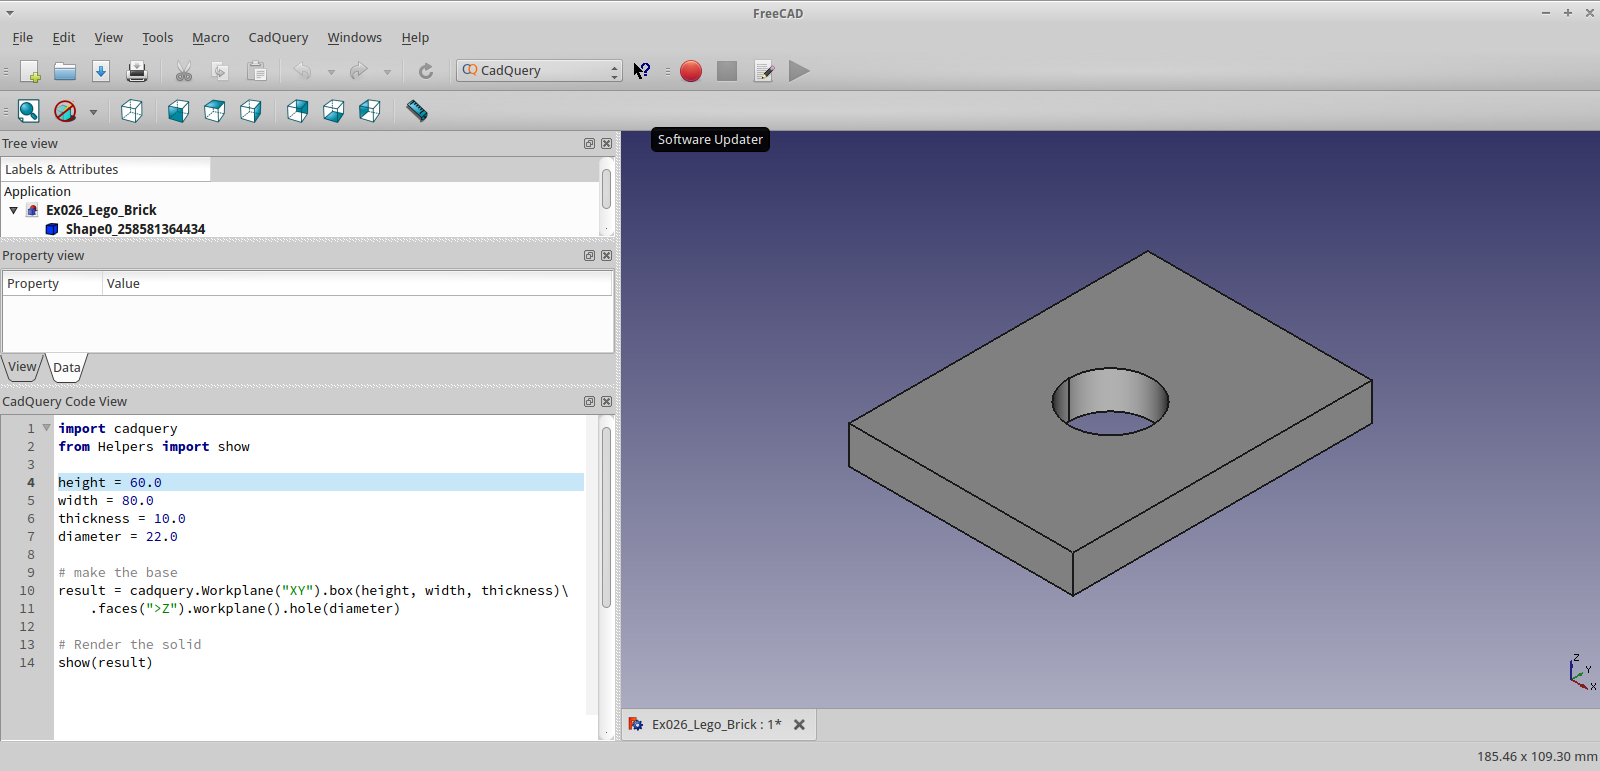This screenshot has width=1600, height=771.
Task: Set the top view with cube icon
Action: [x=215, y=111]
